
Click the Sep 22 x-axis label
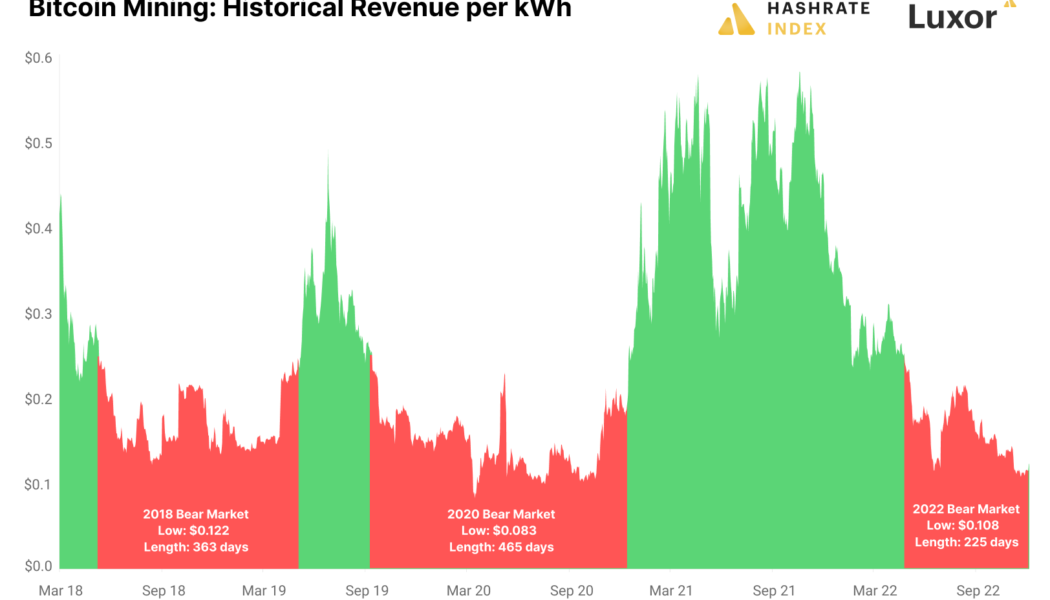click(977, 591)
